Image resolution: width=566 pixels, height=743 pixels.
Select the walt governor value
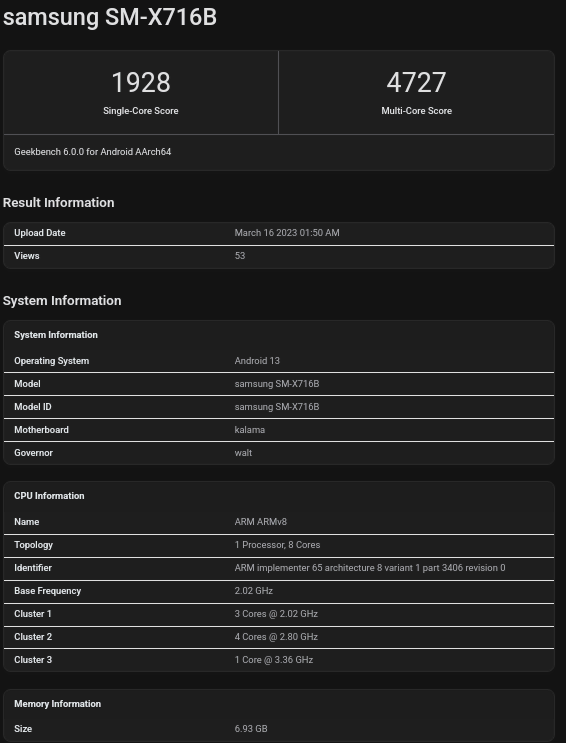tap(243, 453)
